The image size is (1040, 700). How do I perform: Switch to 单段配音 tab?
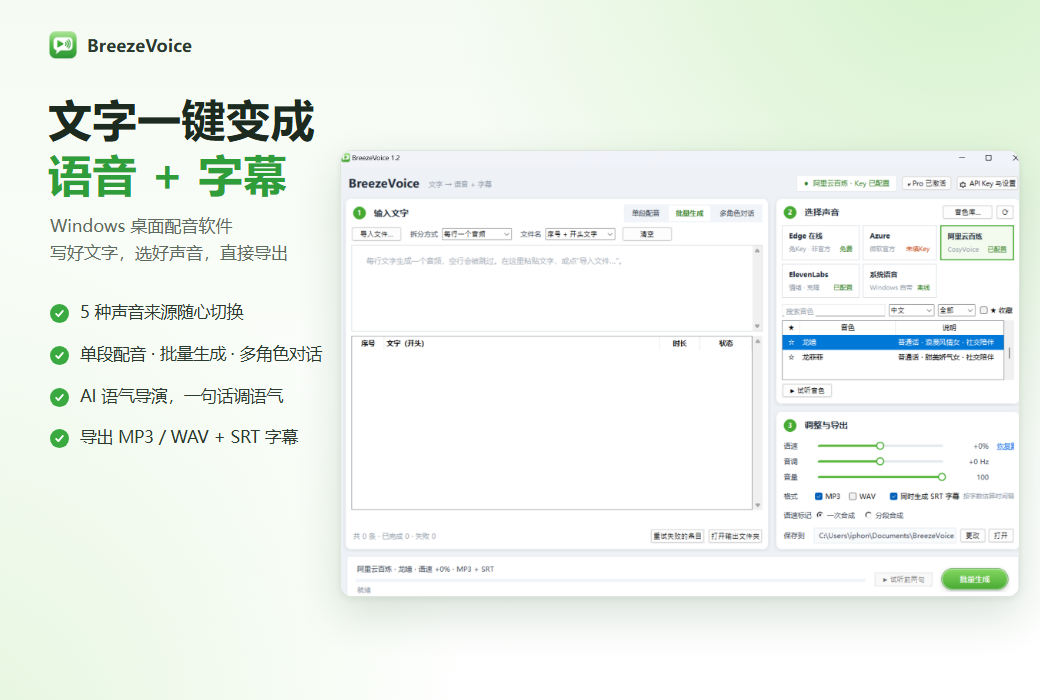[645, 213]
